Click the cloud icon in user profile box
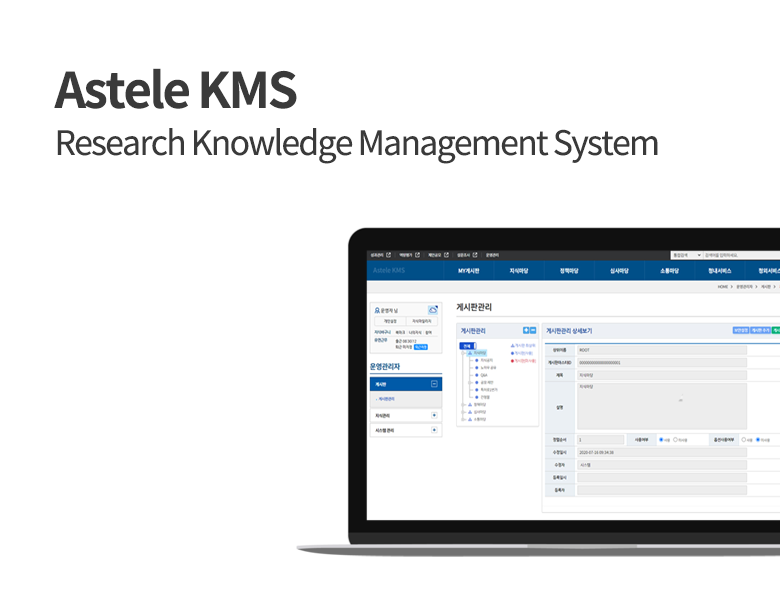780x600 pixels. (x=433, y=310)
